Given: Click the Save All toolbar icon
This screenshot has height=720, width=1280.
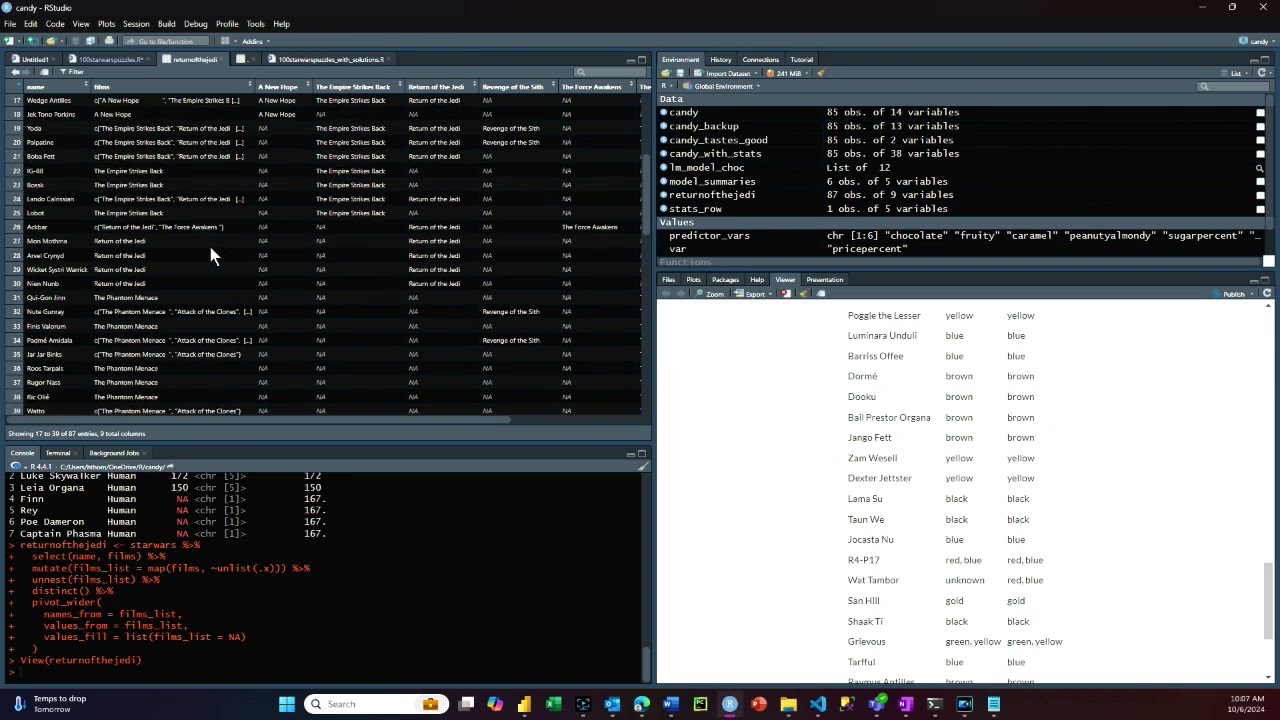Looking at the screenshot, I should (90, 41).
